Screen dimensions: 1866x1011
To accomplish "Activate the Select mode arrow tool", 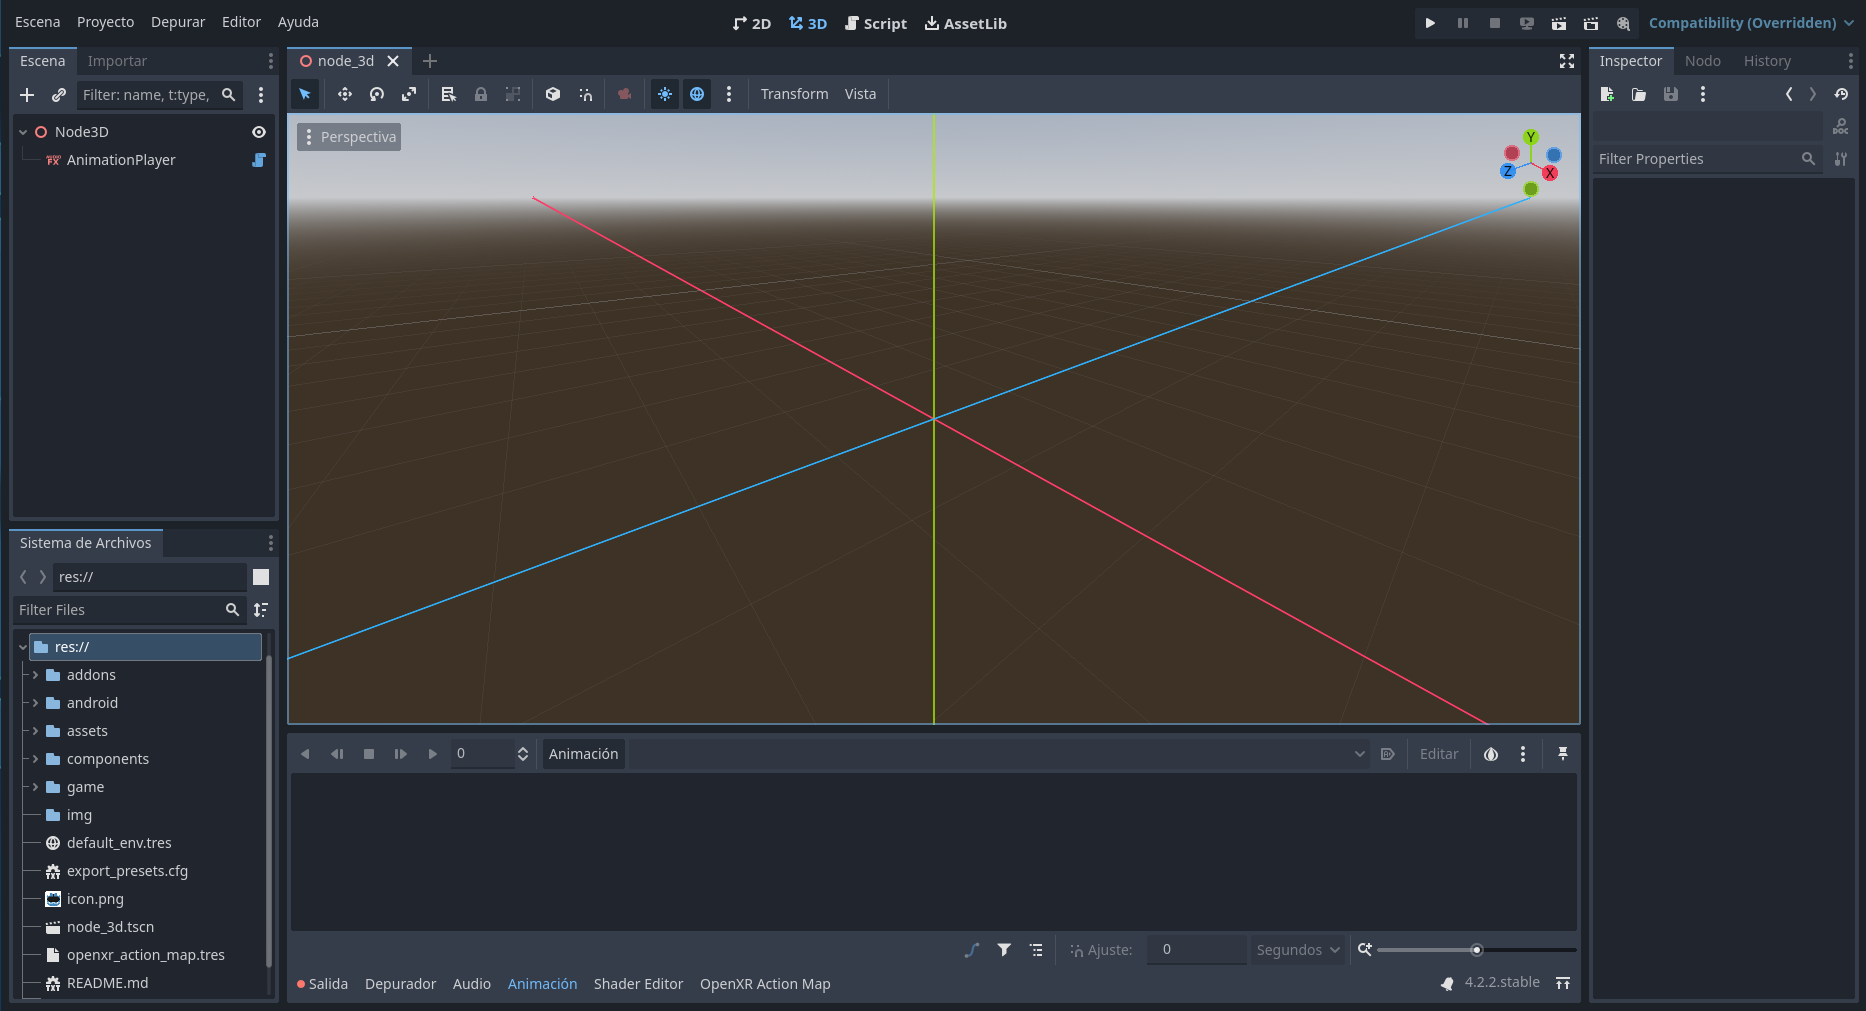I will point(305,94).
